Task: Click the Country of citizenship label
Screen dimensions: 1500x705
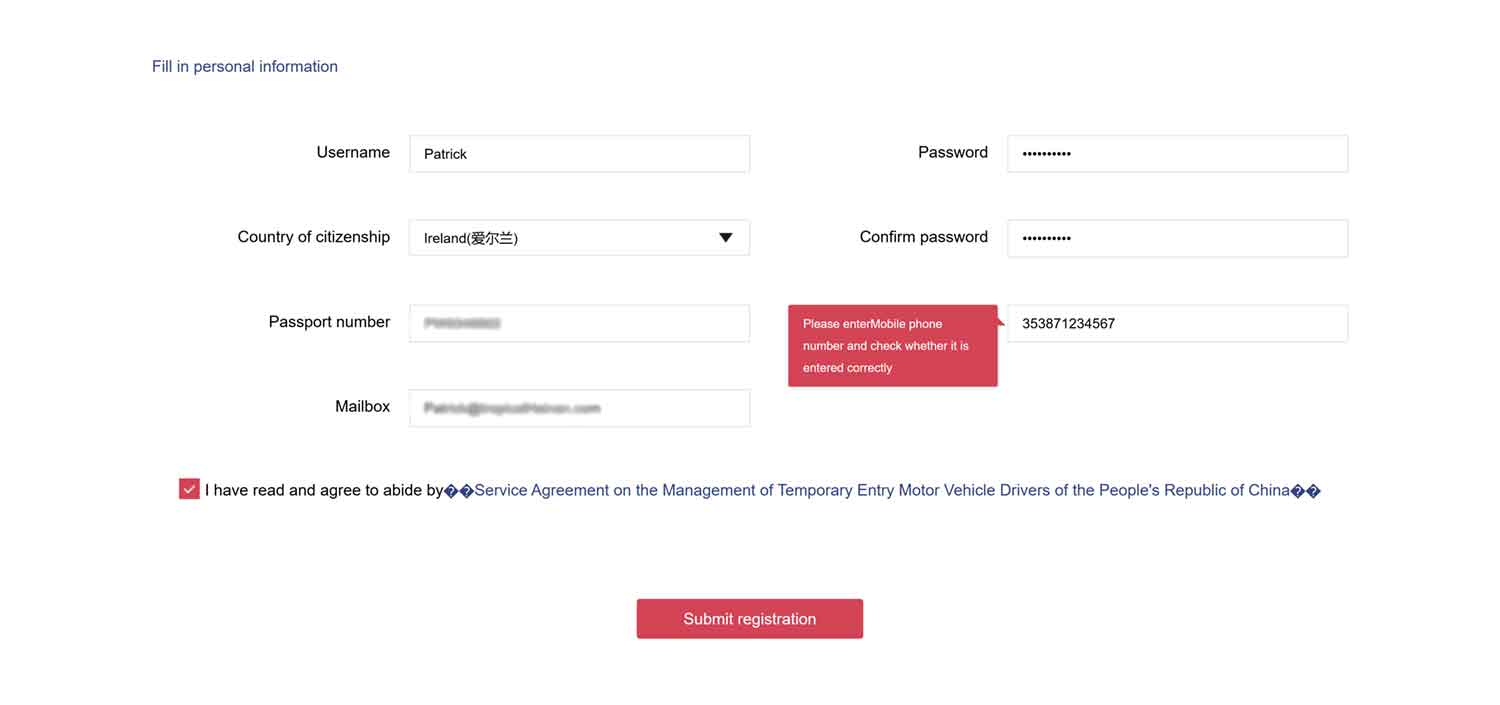Action: point(313,237)
